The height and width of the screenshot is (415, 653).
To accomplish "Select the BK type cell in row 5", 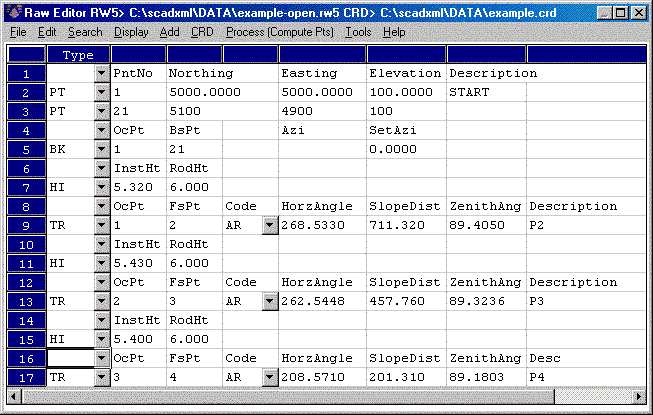I will click(x=71, y=149).
